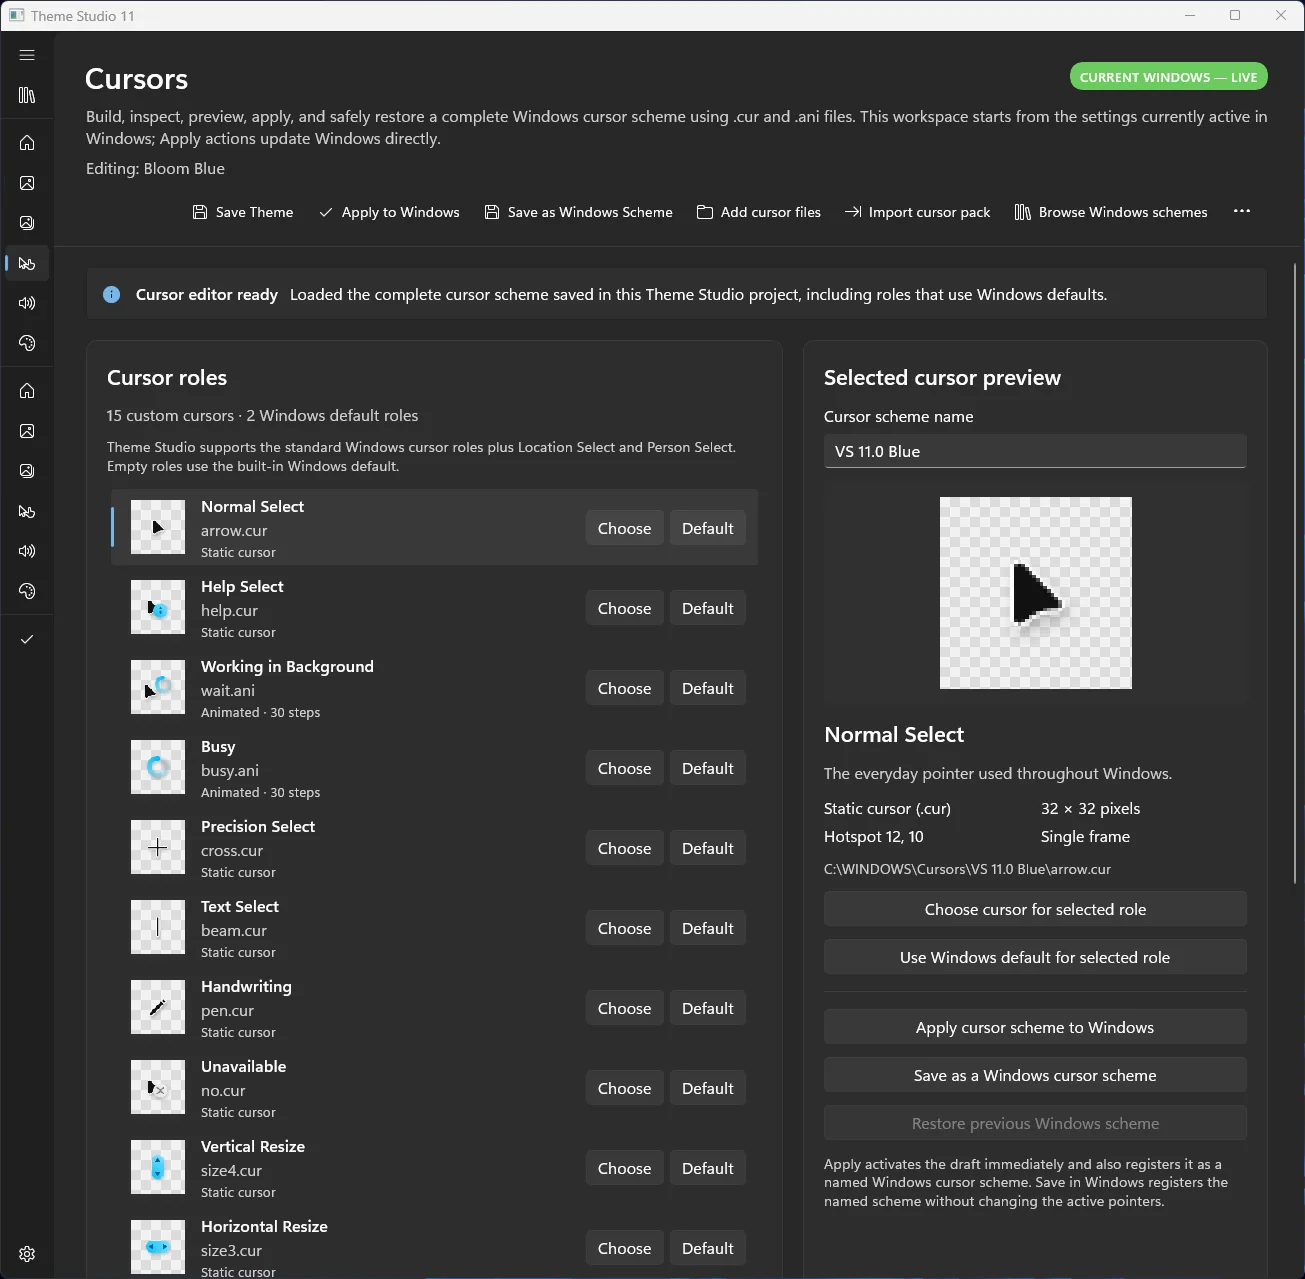The width and height of the screenshot is (1305, 1279).
Task: Click the Busy spinner cursor thumbnail
Action: [x=158, y=767]
